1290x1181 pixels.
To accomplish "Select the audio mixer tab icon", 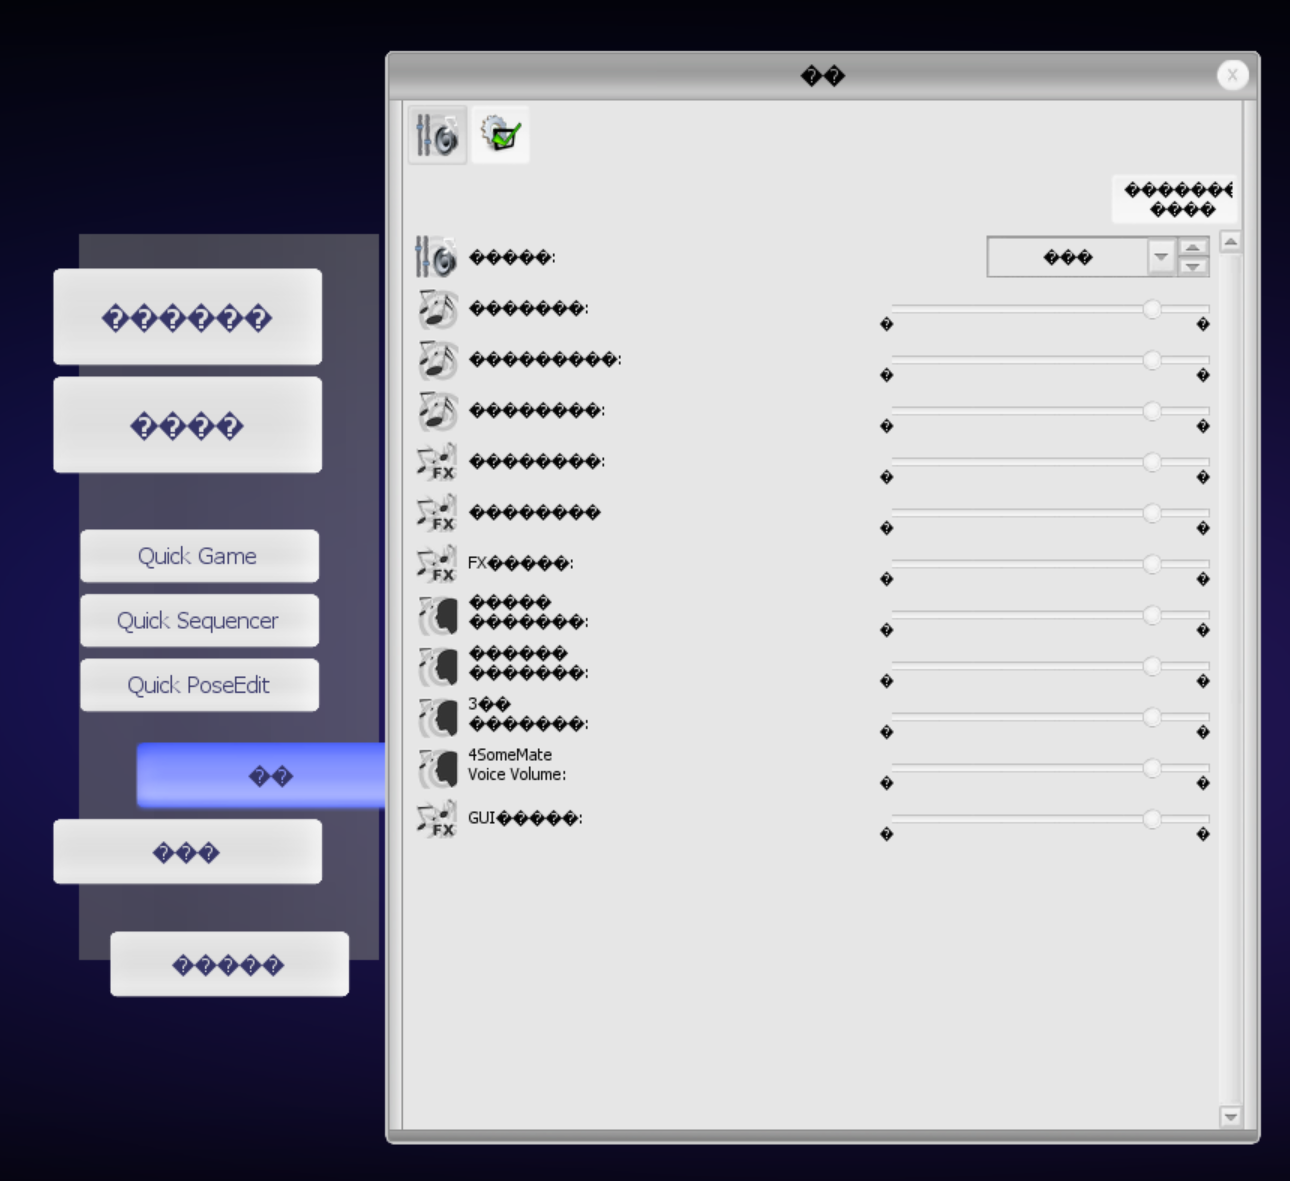I will click(x=436, y=135).
